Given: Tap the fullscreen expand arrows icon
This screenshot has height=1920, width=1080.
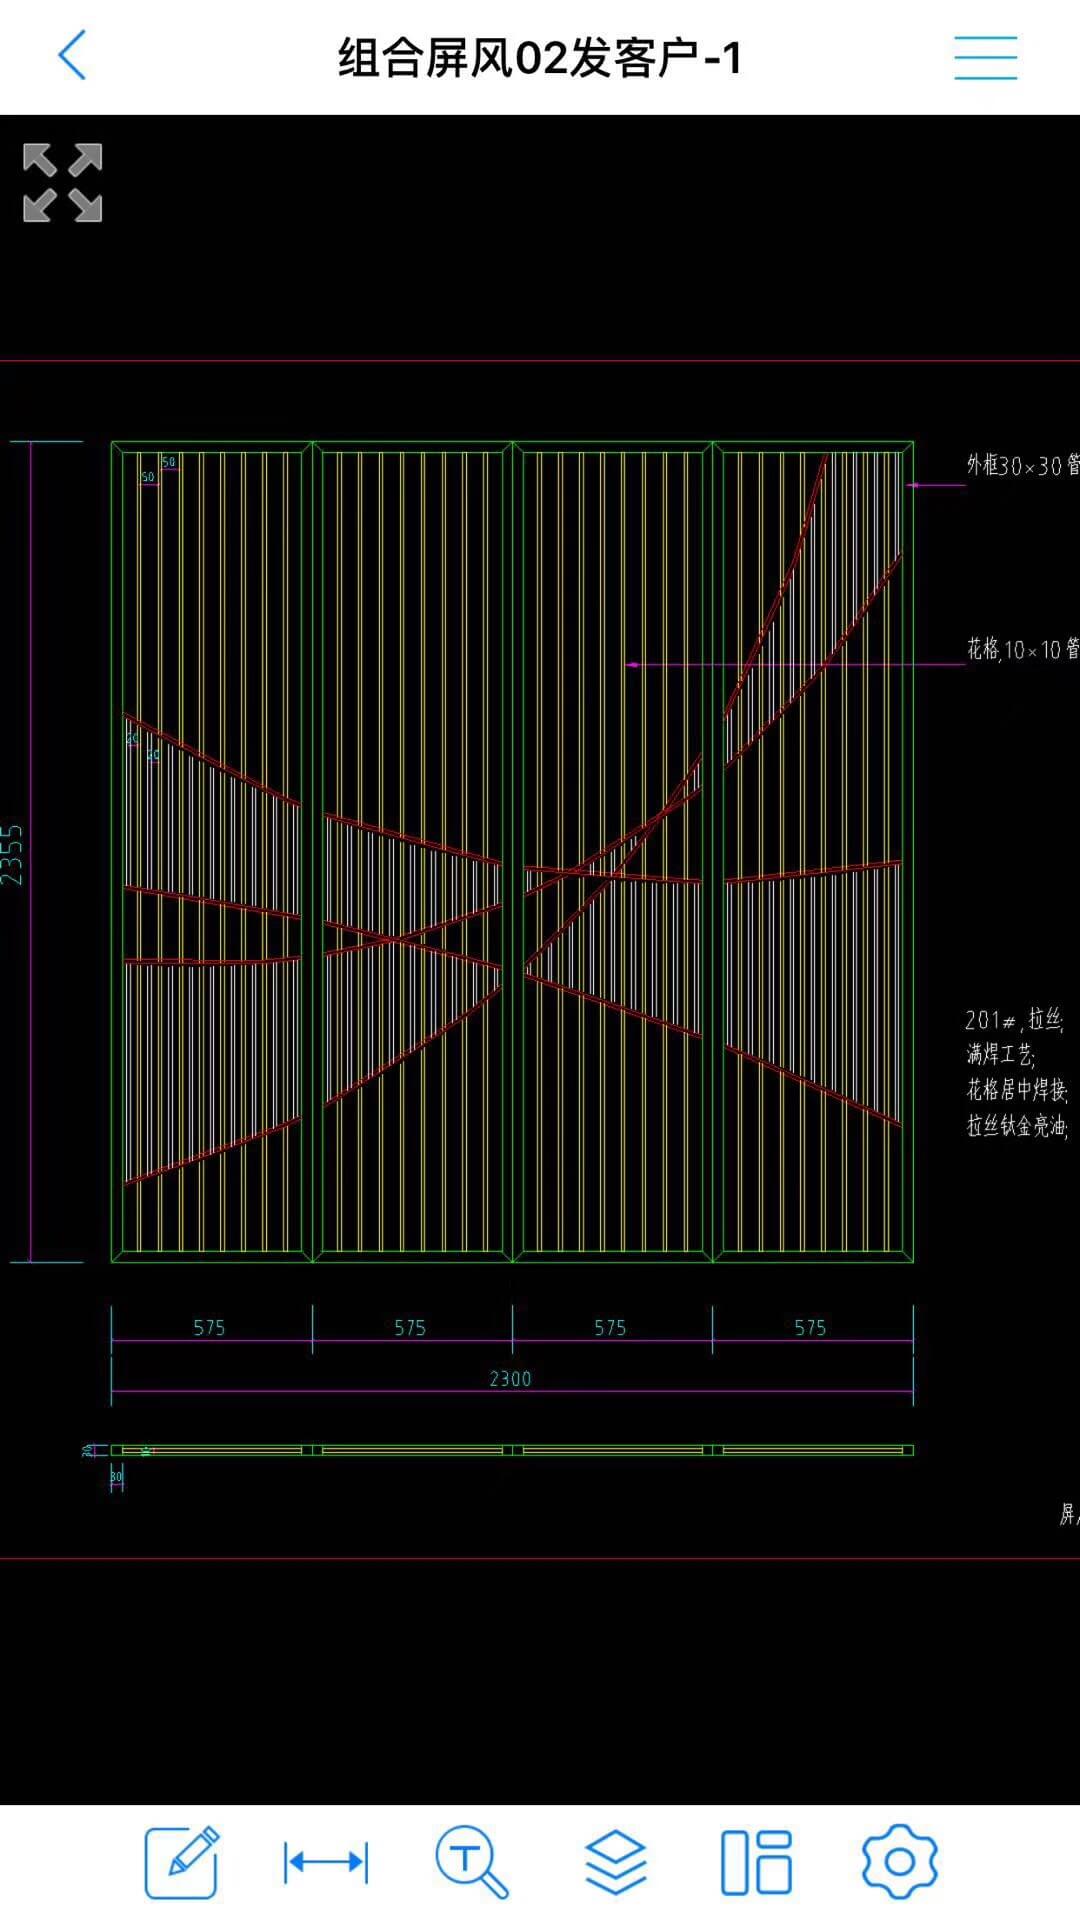Looking at the screenshot, I should pyautogui.click(x=63, y=183).
